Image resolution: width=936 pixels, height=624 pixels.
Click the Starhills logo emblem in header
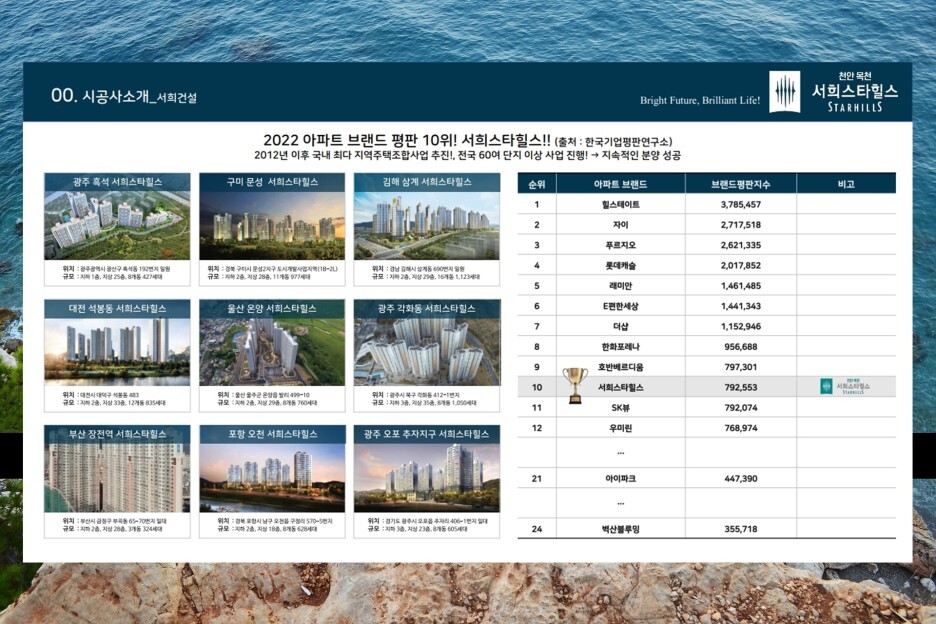coord(784,91)
